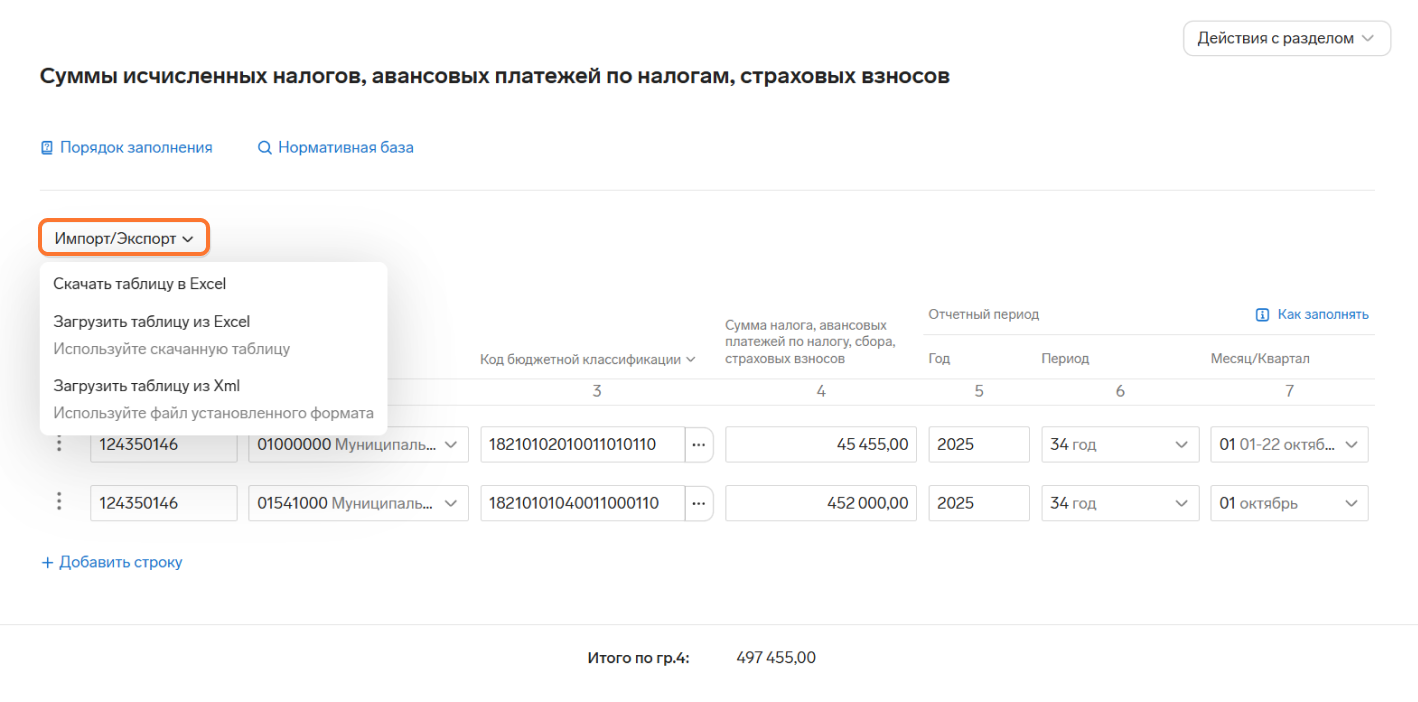This screenshot has width=1418, height=702.
Task: Expand month dropdown showing 01 октябрь
Action: 1288,503
